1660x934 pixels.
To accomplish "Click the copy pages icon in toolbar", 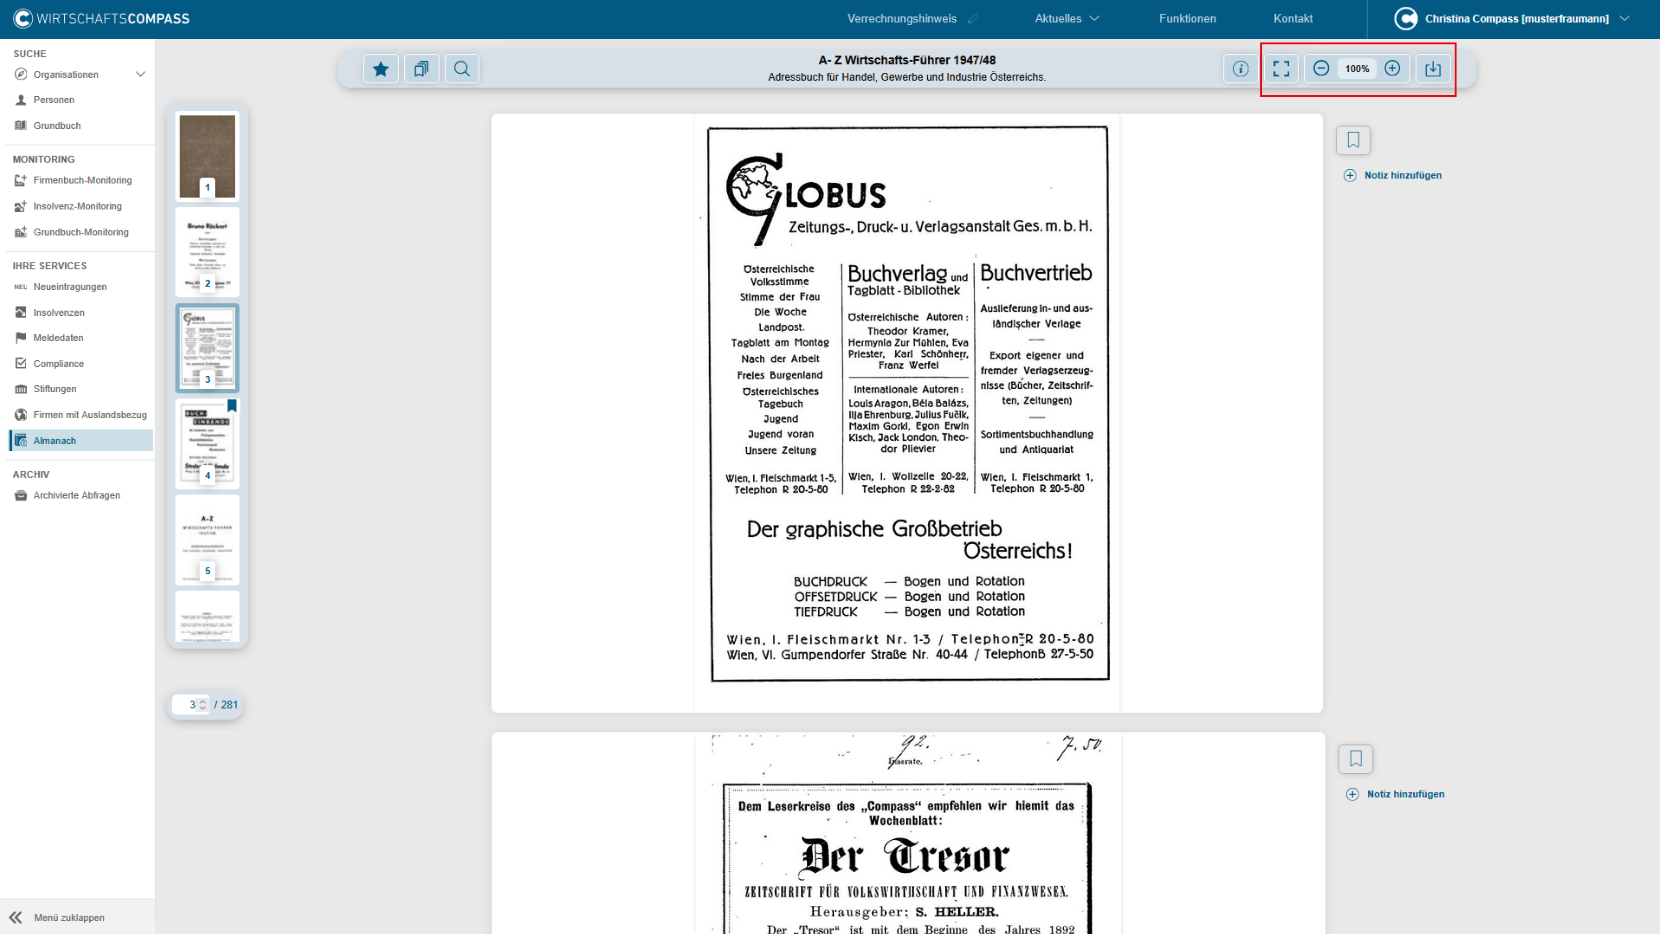I will [421, 69].
